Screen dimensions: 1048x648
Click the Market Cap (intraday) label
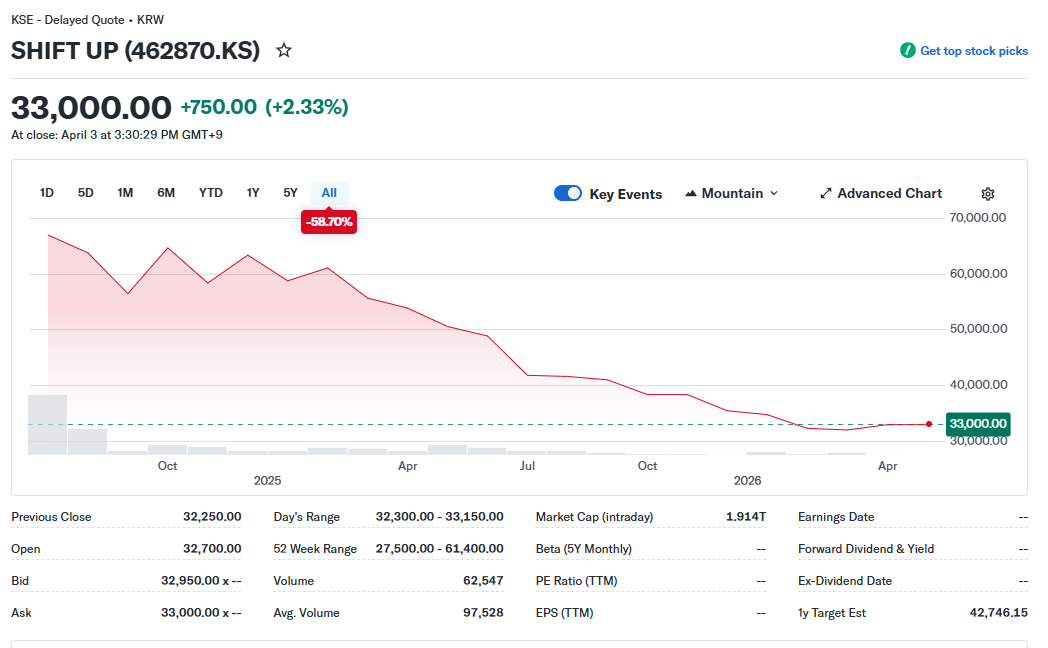(594, 517)
